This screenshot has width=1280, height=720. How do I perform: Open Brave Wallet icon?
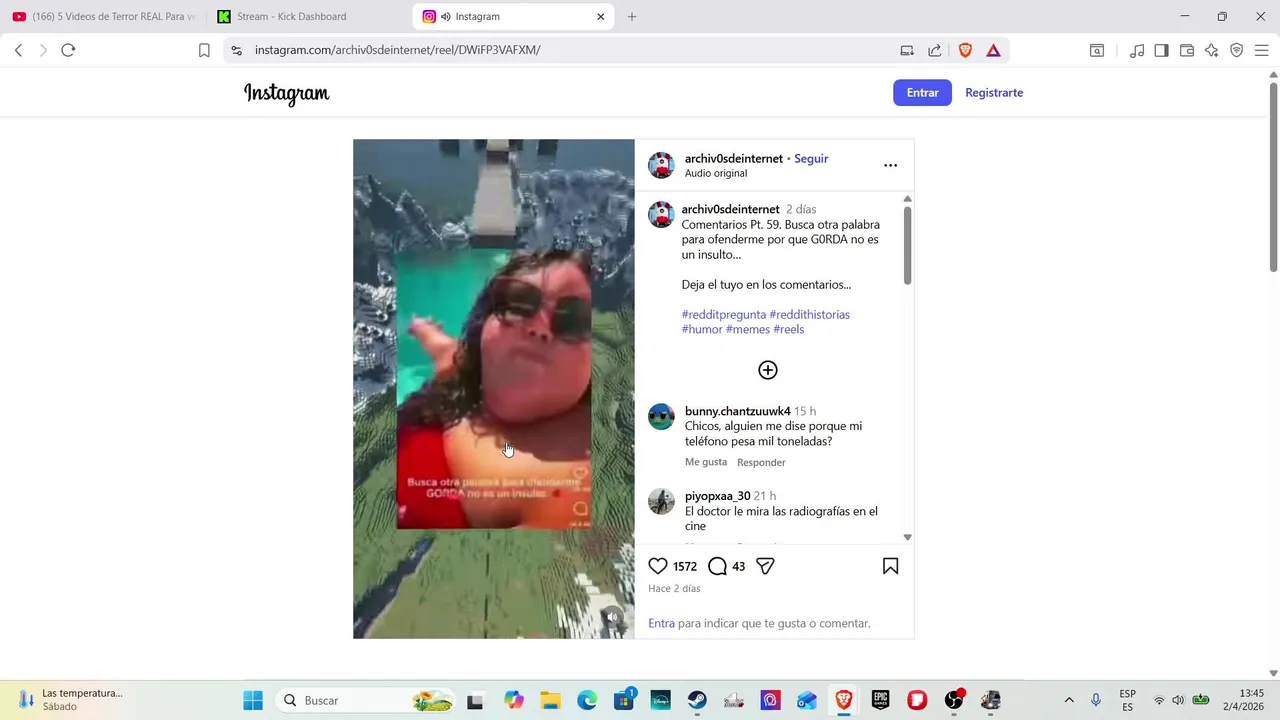1187,50
